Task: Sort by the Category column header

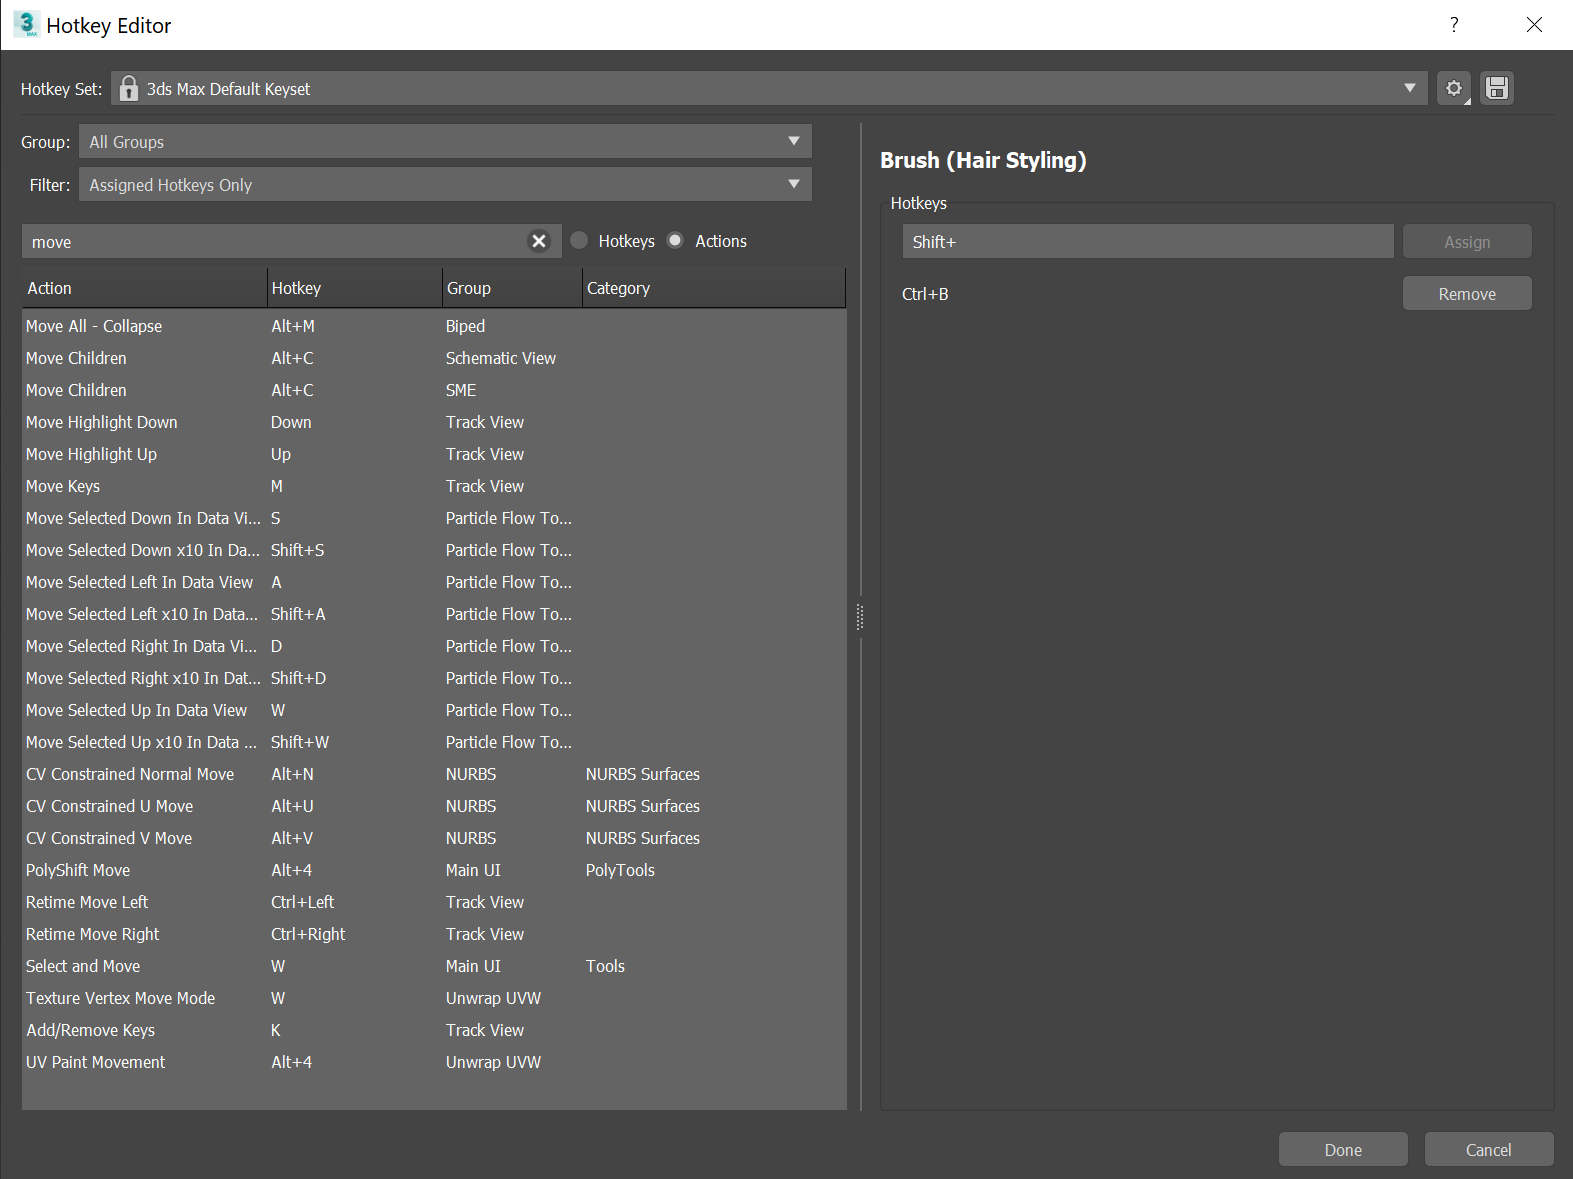Action: tap(714, 288)
